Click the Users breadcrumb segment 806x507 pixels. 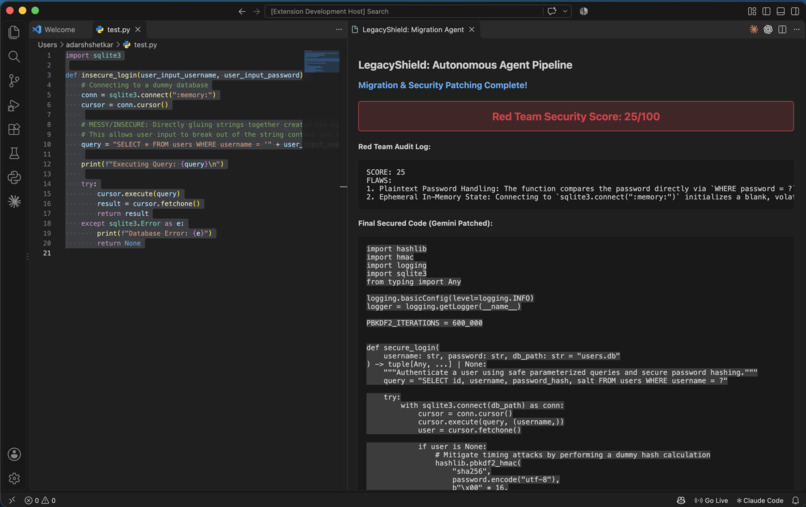[47, 45]
